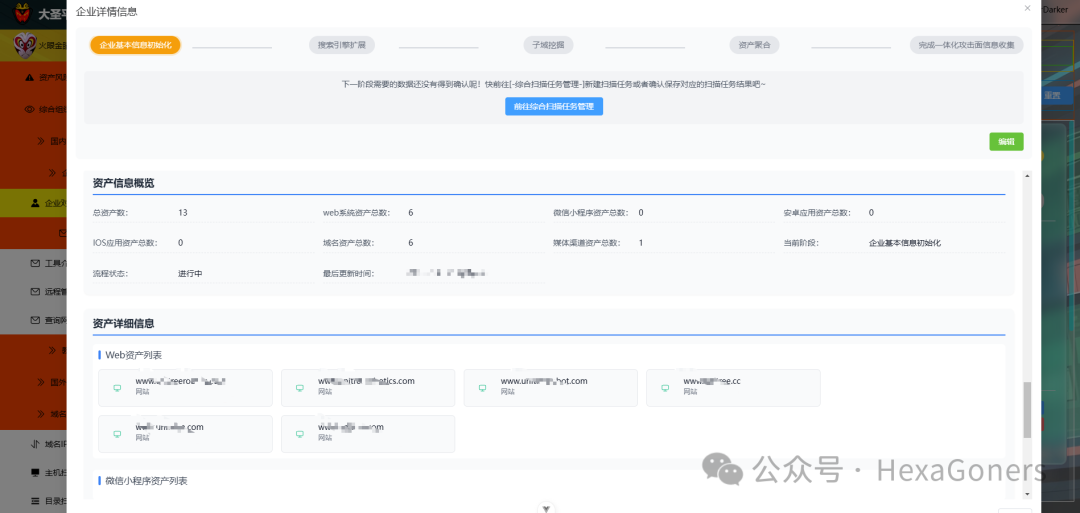
Task: Click the down chevron at the dialog bottom
Action: coord(546,509)
